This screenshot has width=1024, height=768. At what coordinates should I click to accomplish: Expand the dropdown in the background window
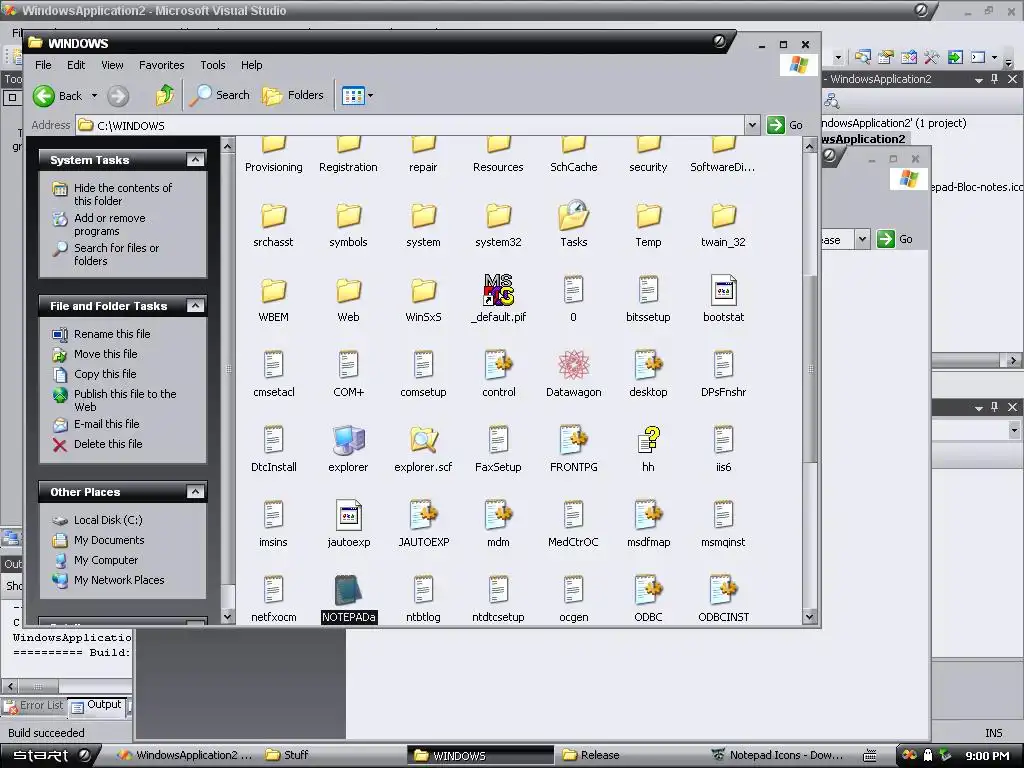862,239
